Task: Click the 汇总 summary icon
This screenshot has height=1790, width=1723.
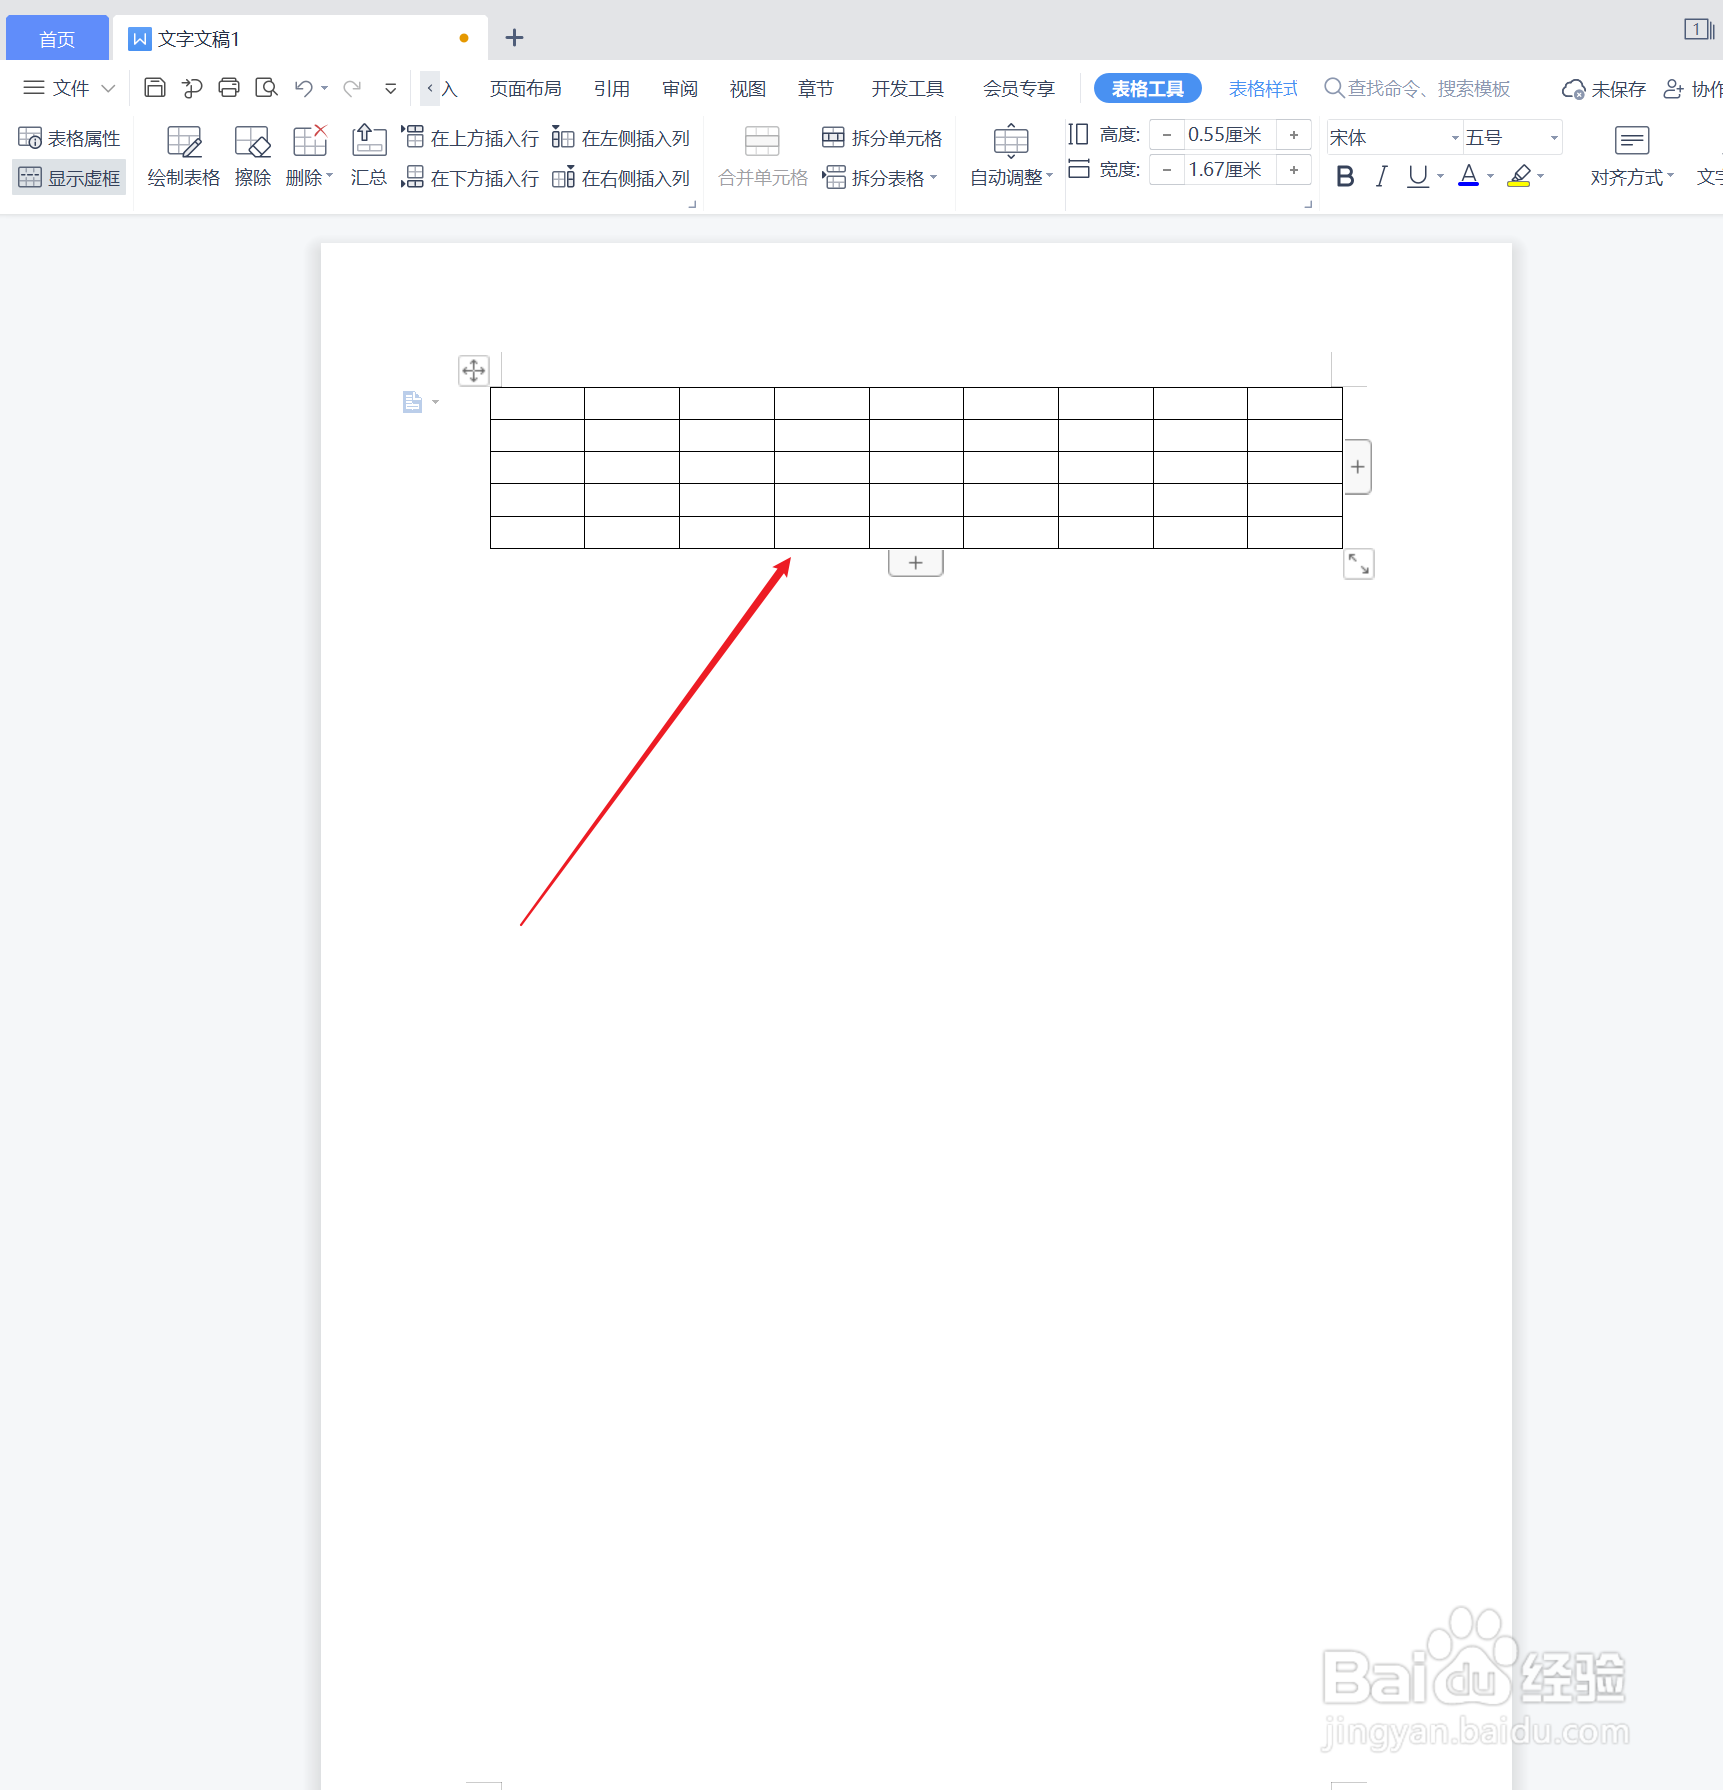Action: tap(368, 155)
